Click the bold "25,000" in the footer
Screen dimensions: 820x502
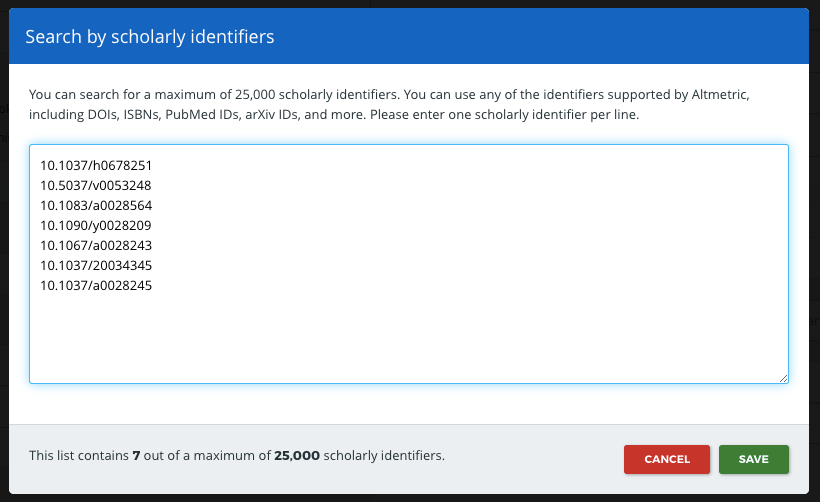coord(297,456)
